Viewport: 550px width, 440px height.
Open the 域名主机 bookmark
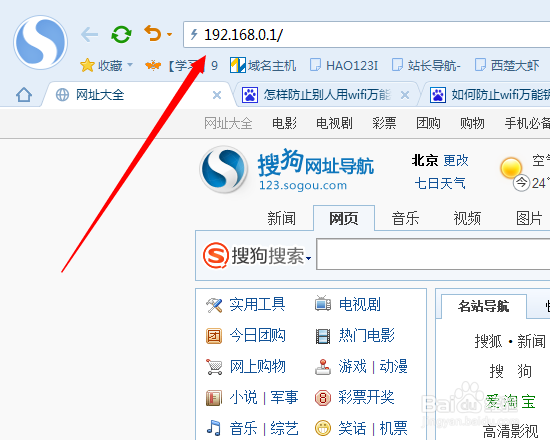[x=263, y=66]
